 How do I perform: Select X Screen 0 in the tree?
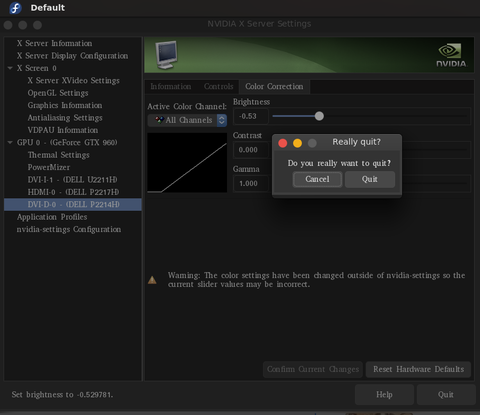[37, 68]
